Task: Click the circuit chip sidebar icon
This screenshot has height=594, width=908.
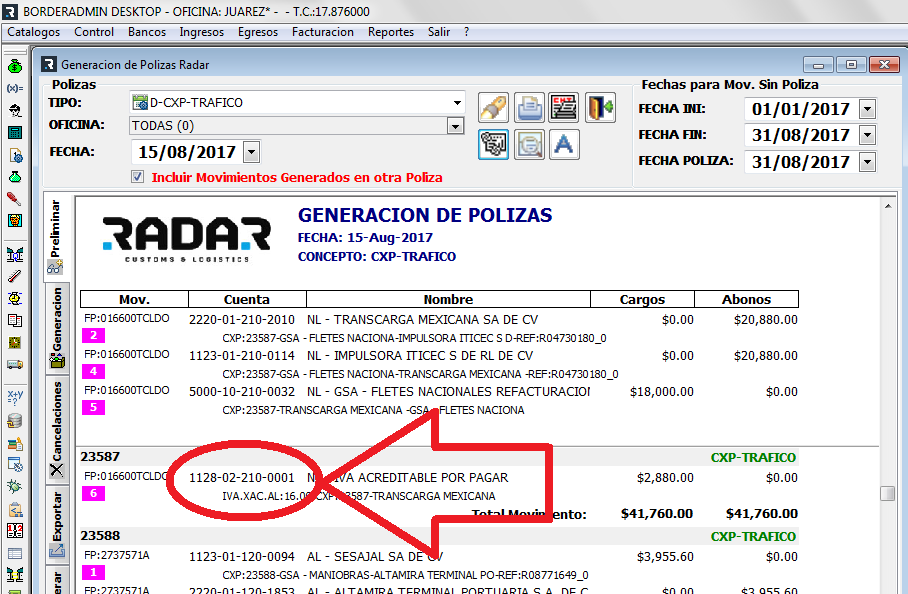Action: tap(14, 342)
